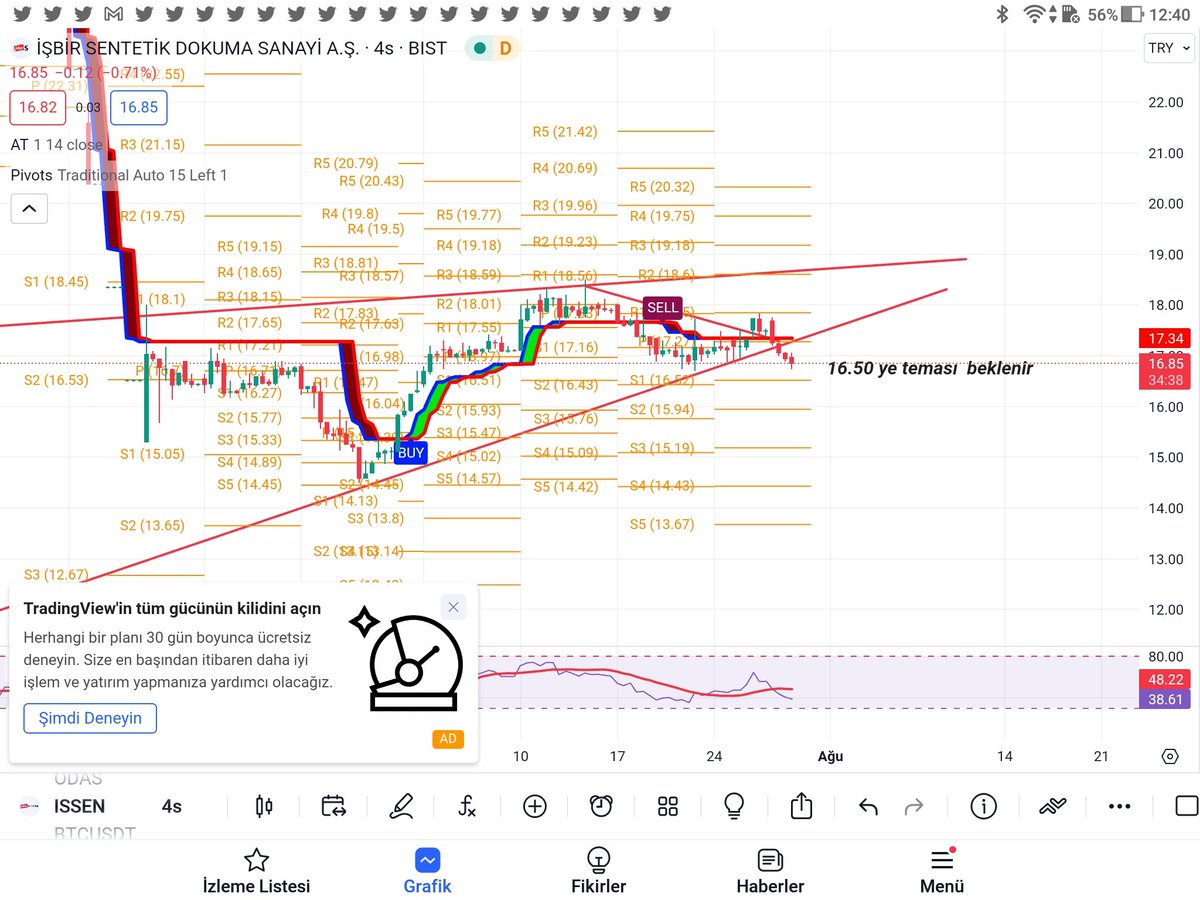Open the Menü tab
The image size is (1200, 900).
tap(942, 872)
